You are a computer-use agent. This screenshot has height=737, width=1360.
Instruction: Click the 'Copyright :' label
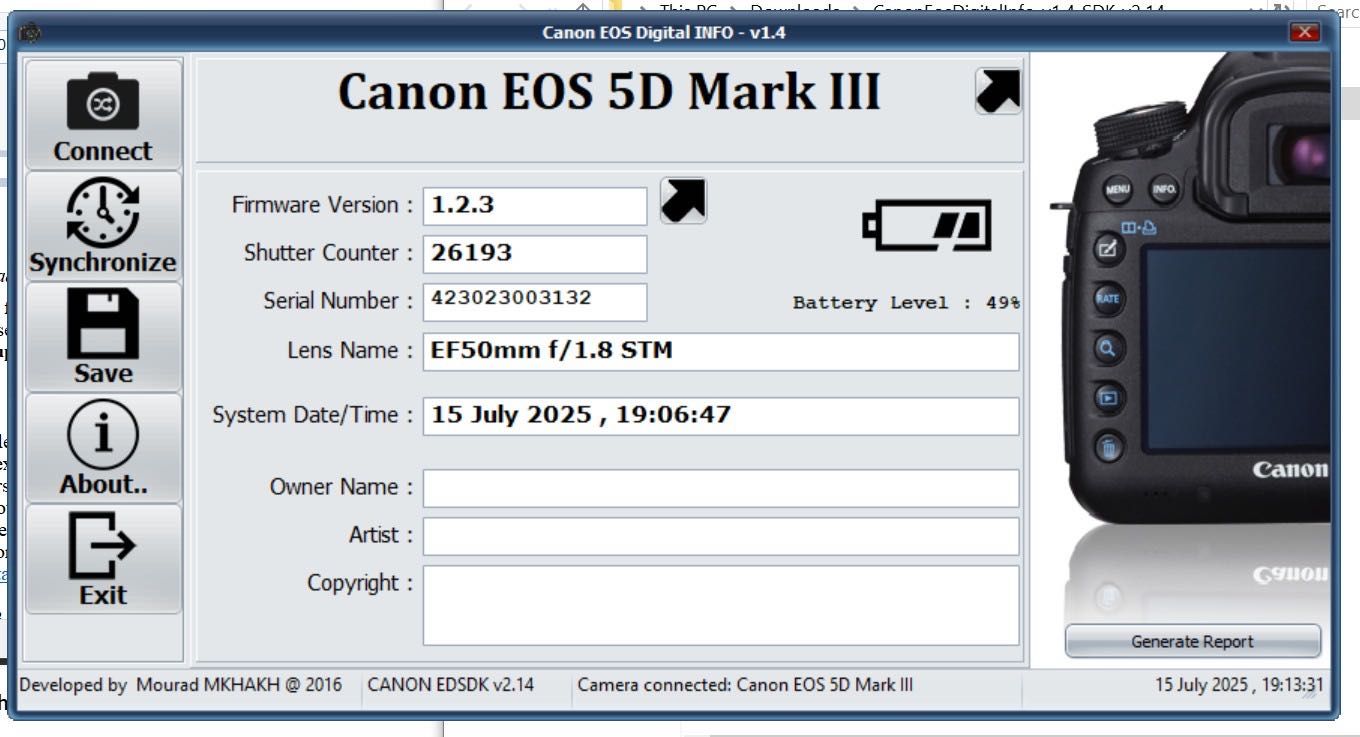coord(360,583)
